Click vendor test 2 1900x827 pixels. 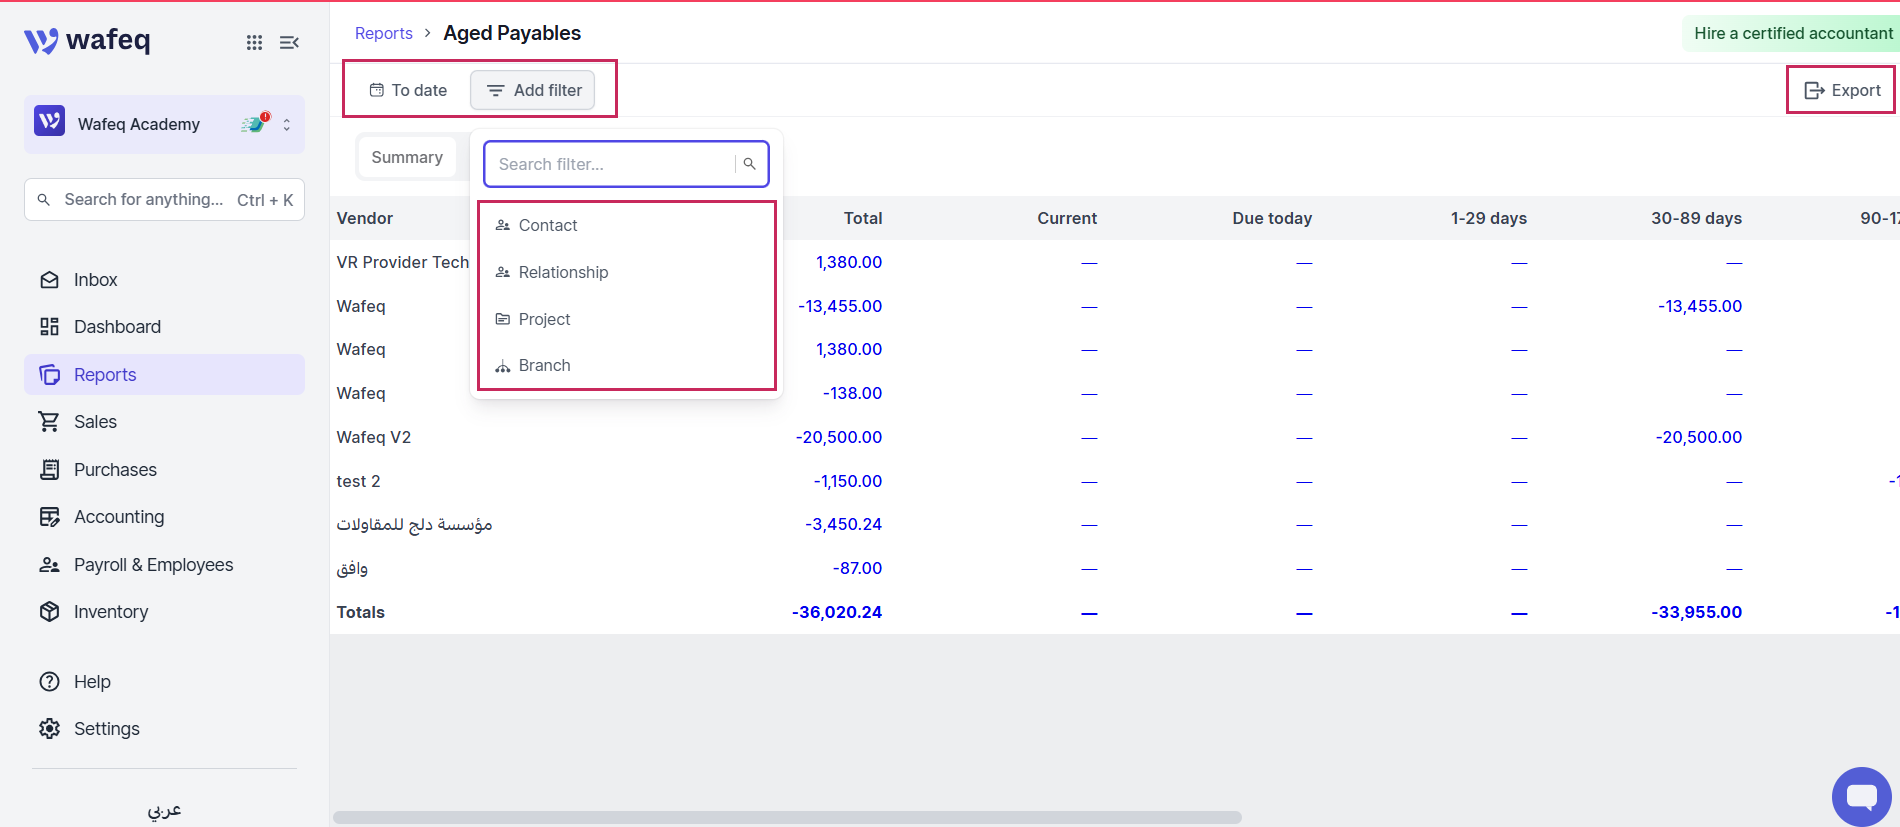pos(359,481)
